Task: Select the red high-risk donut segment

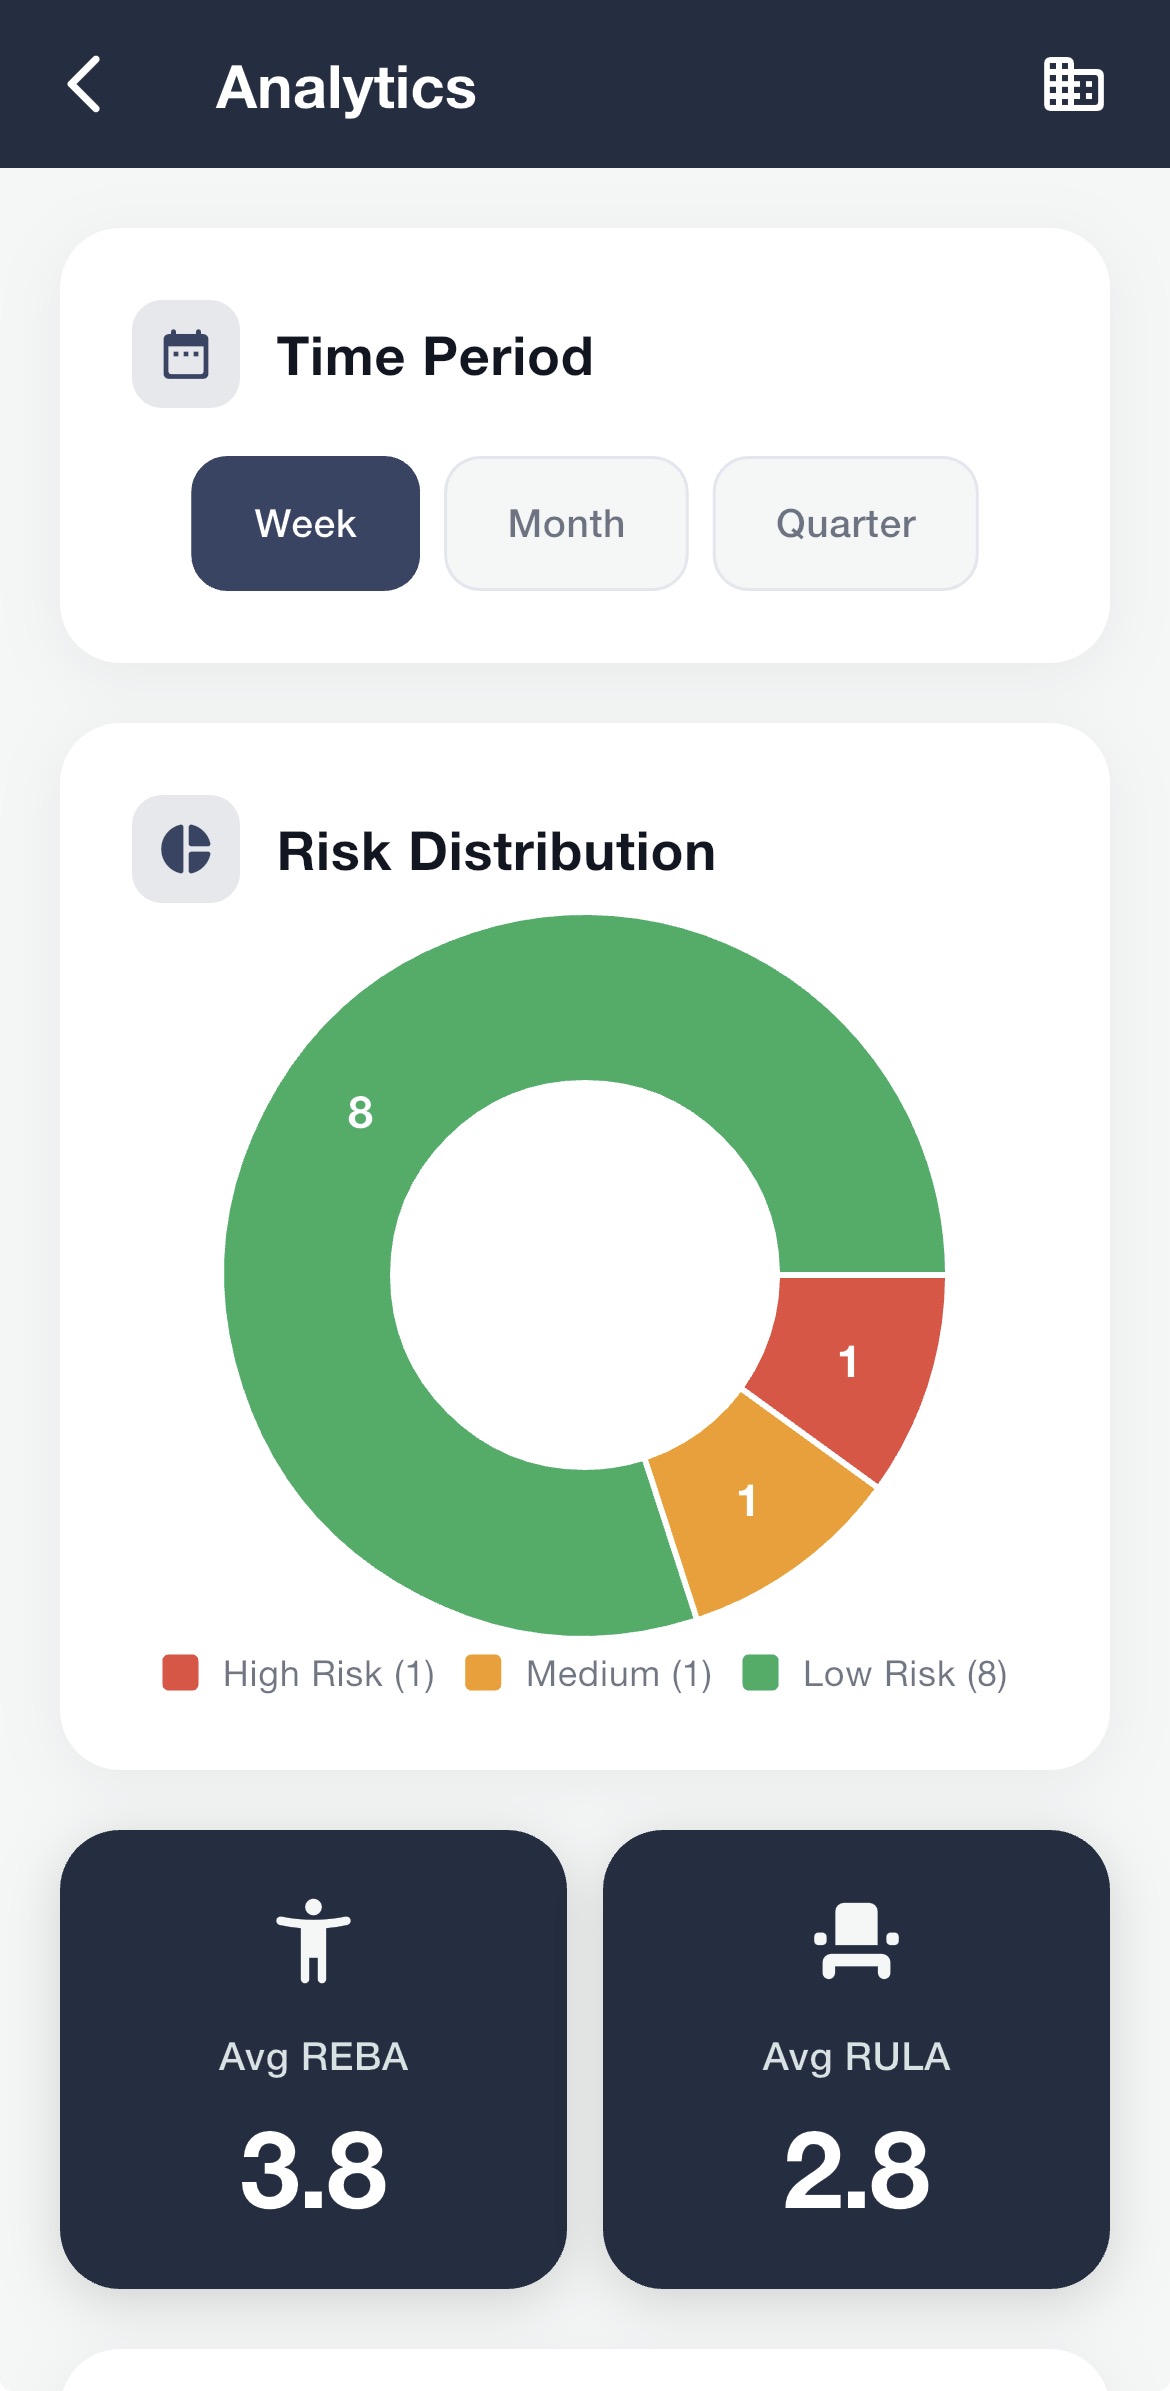Action: pyautogui.click(x=850, y=1360)
